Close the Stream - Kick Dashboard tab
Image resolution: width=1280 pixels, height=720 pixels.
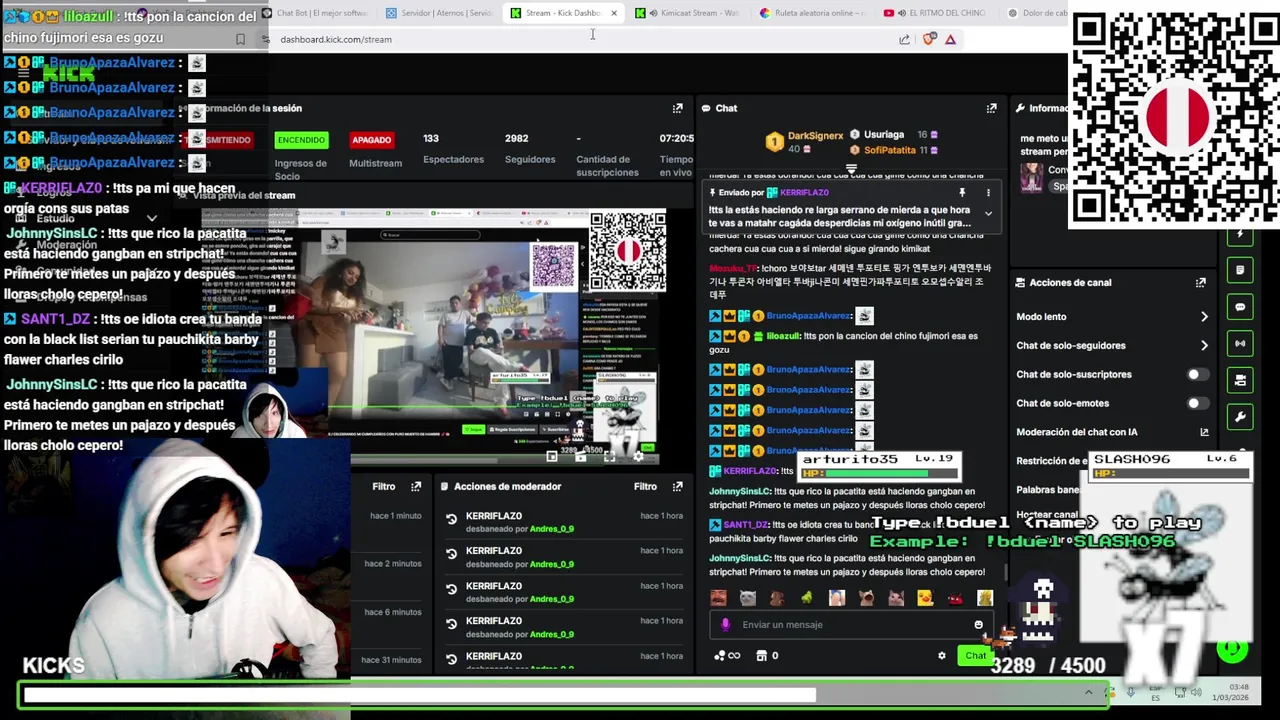(614, 13)
